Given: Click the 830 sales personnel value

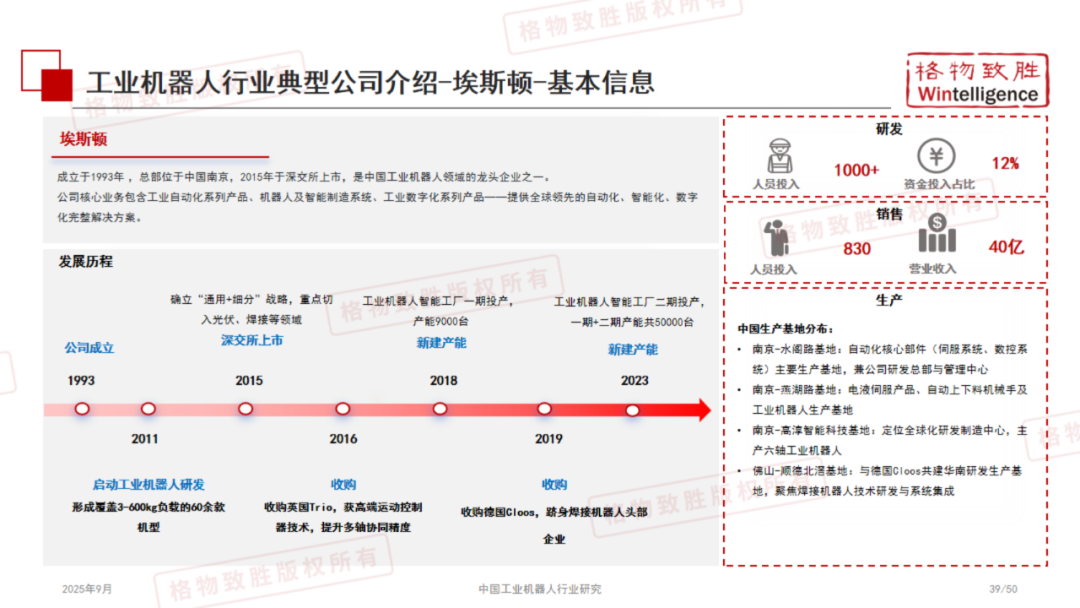Looking at the screenshot, I should coord(857,249).
